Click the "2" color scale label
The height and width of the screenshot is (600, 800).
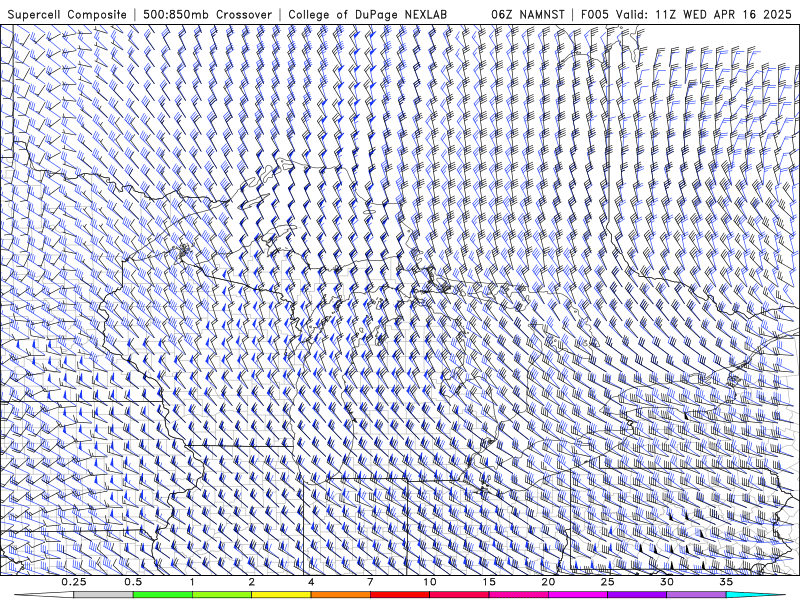252,582
